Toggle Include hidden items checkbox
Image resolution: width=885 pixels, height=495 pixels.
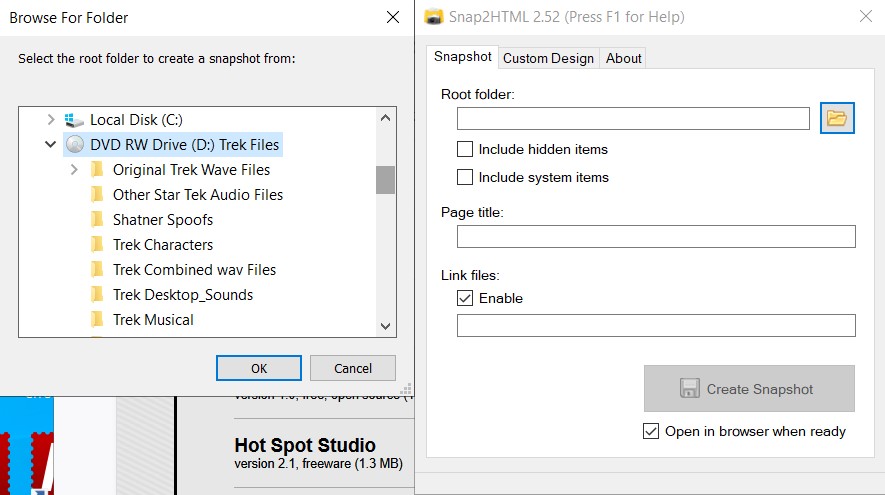click(465, 149)
